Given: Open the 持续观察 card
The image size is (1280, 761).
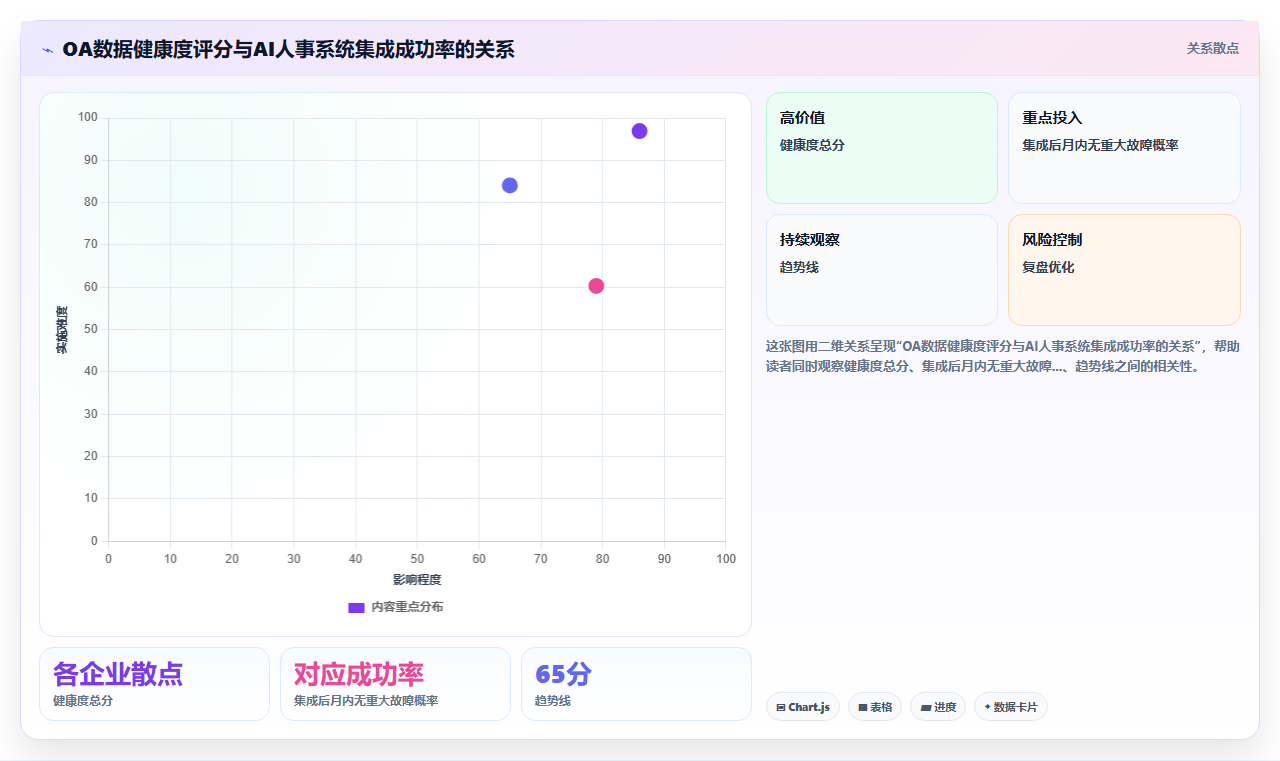Looking at the screenshot, I should tap(882, 270).
